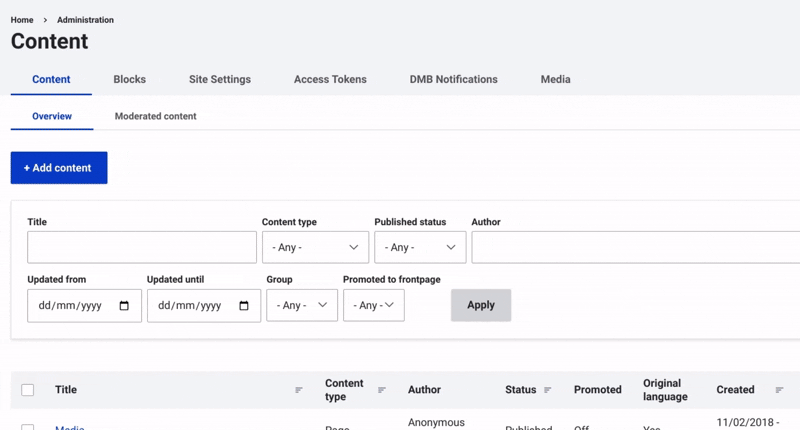This screenshot has width=800, height=430.
Task: Click into the Author filter field
Action: click(635, 247)
